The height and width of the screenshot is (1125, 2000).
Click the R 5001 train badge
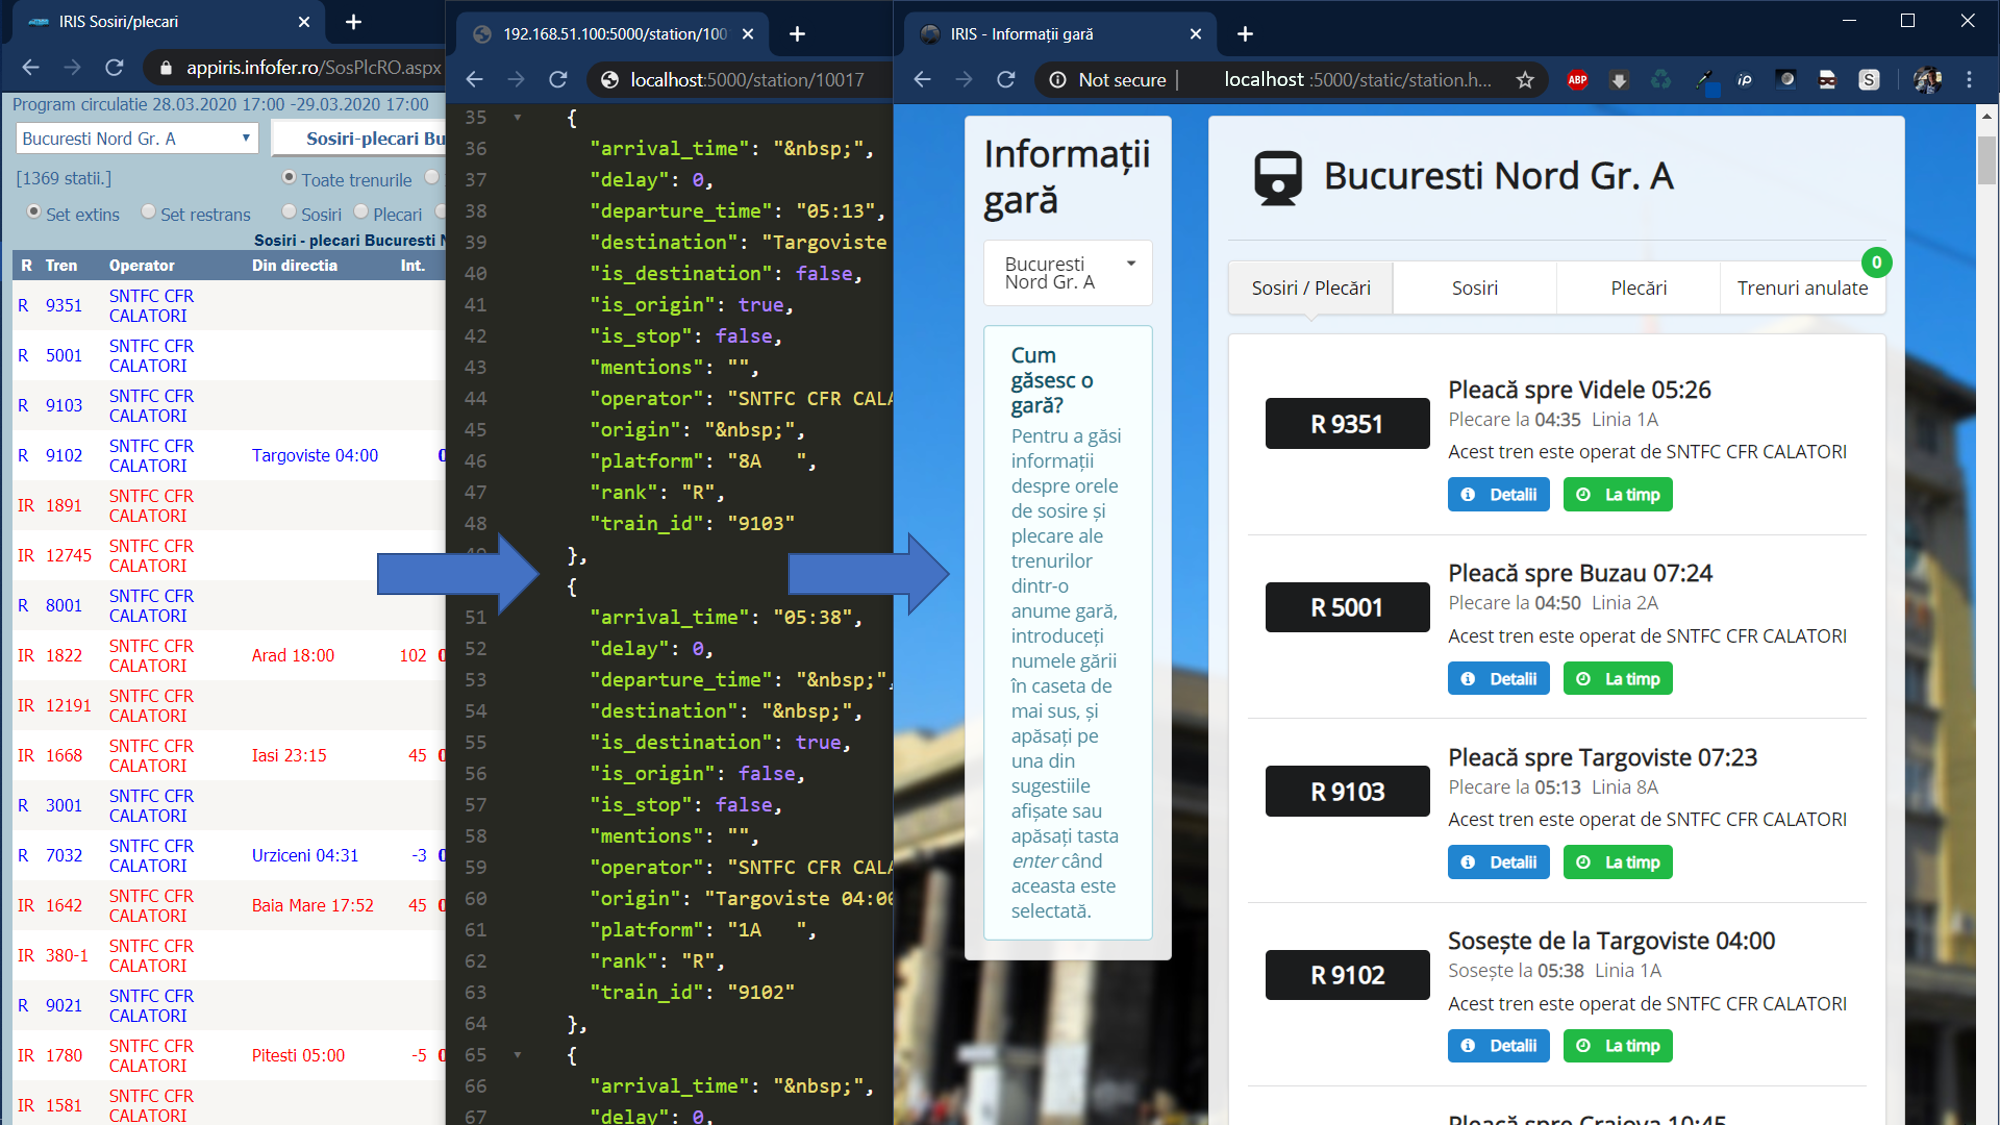[1347, 607]
